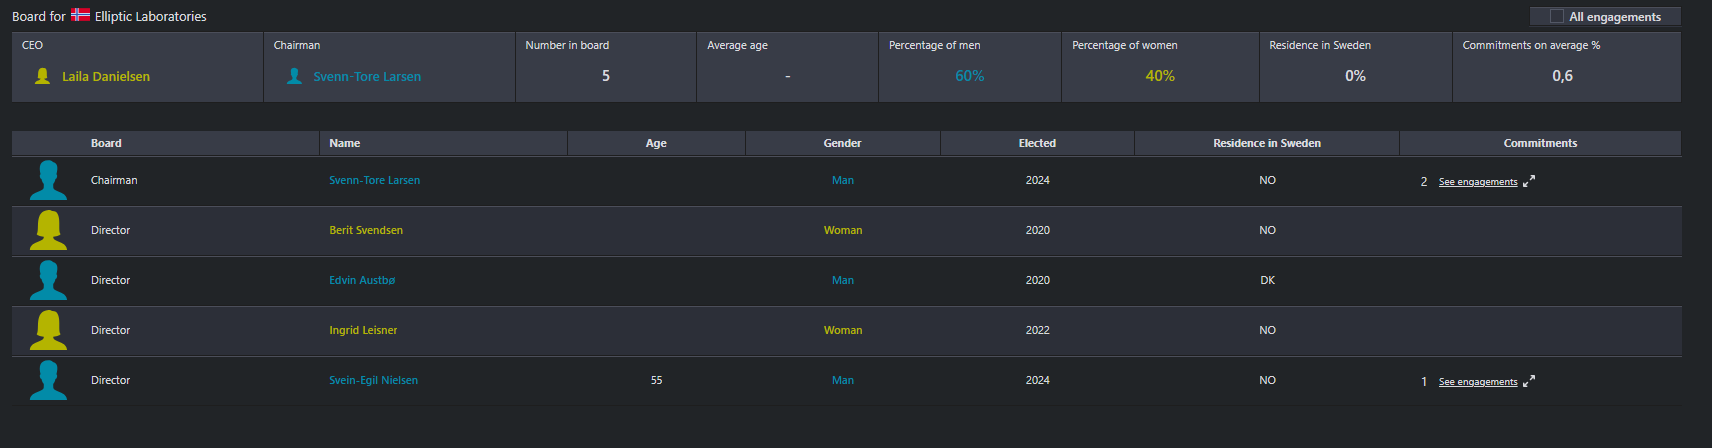Viewport: 1712px width, 448px height.
Task: Click the Commitments column header
Action: (x=1540, y=143)
